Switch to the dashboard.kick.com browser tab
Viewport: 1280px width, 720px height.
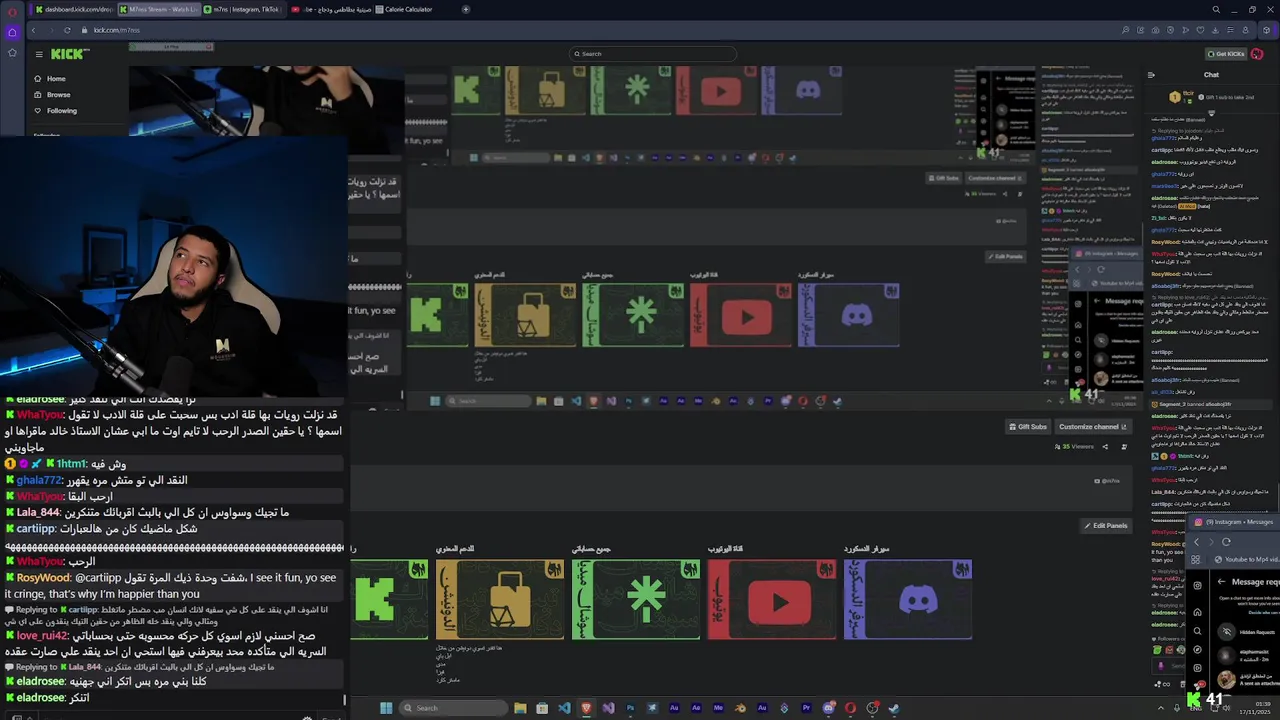click(x=73, y=9)
